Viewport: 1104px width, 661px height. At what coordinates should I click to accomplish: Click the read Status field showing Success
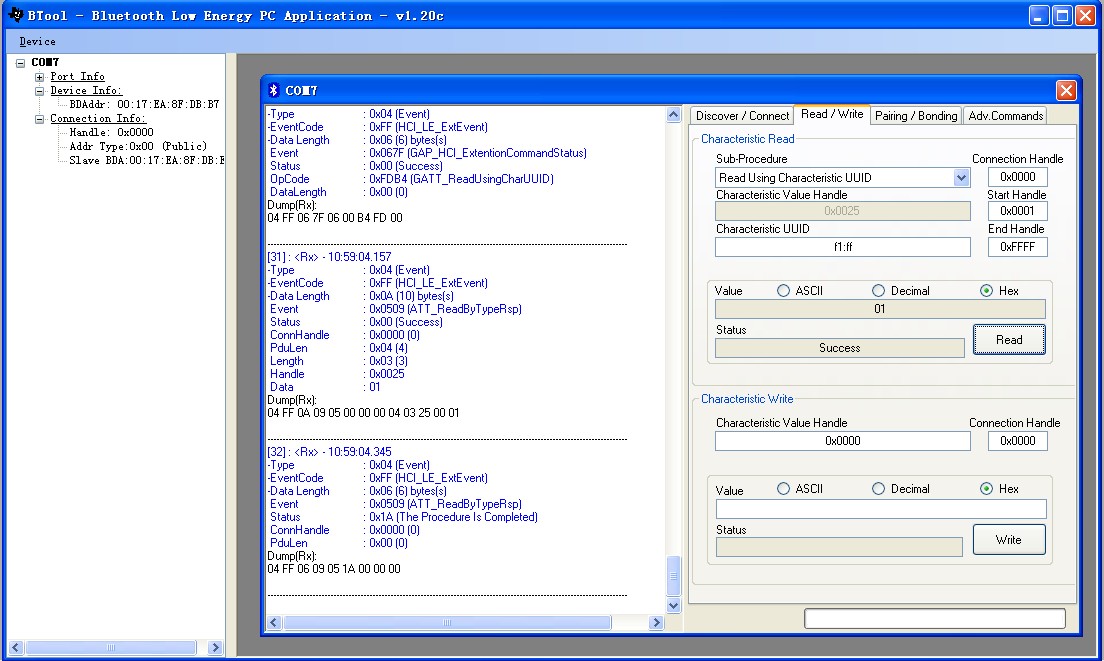pyautogui.click(x=839, y=348)
